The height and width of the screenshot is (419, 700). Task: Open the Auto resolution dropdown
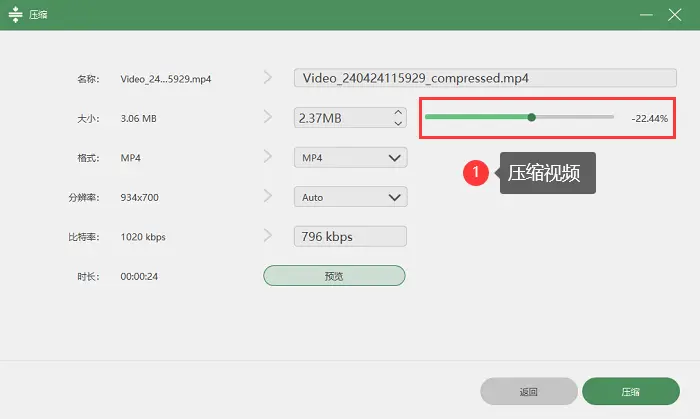click(x=350, y=197)
